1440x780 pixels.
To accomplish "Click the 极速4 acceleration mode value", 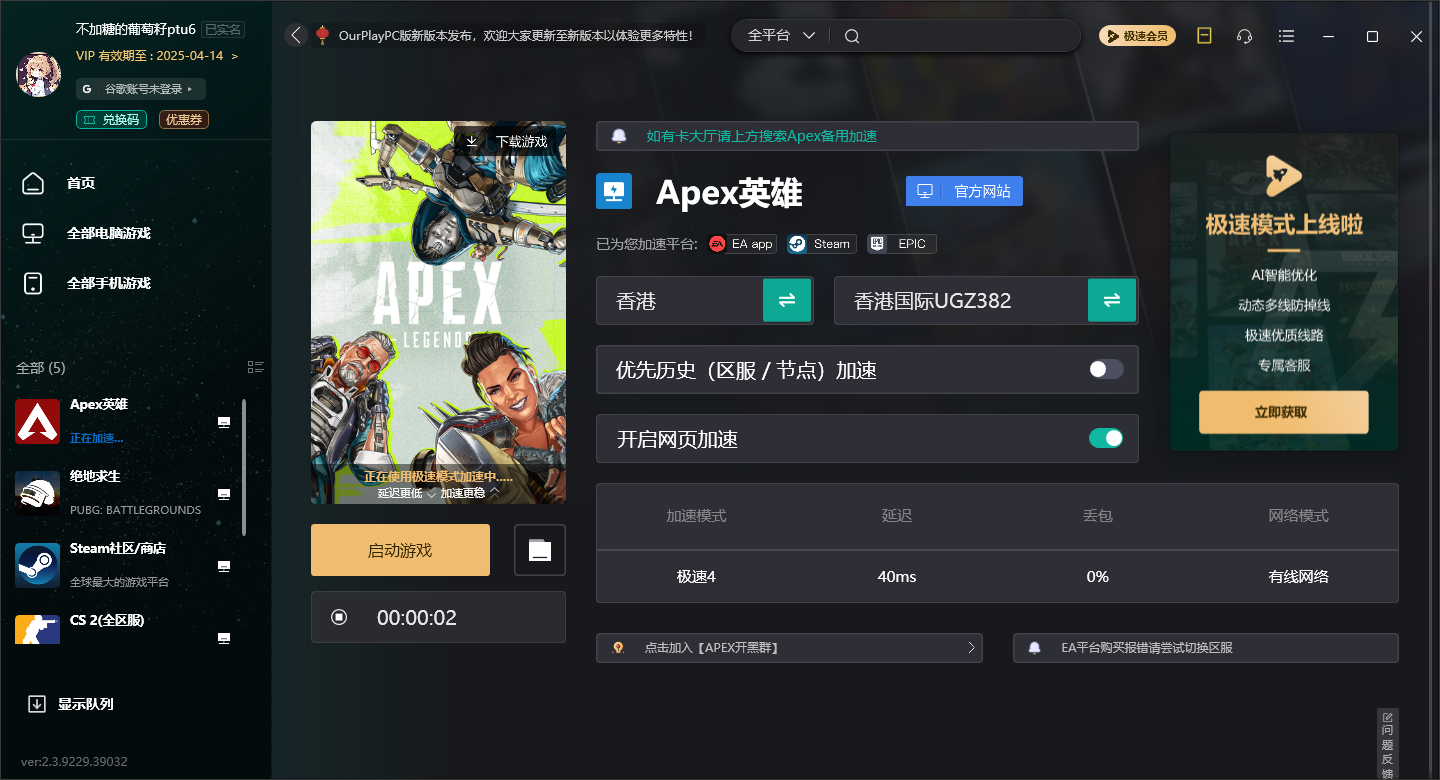I will click(696, 577).
